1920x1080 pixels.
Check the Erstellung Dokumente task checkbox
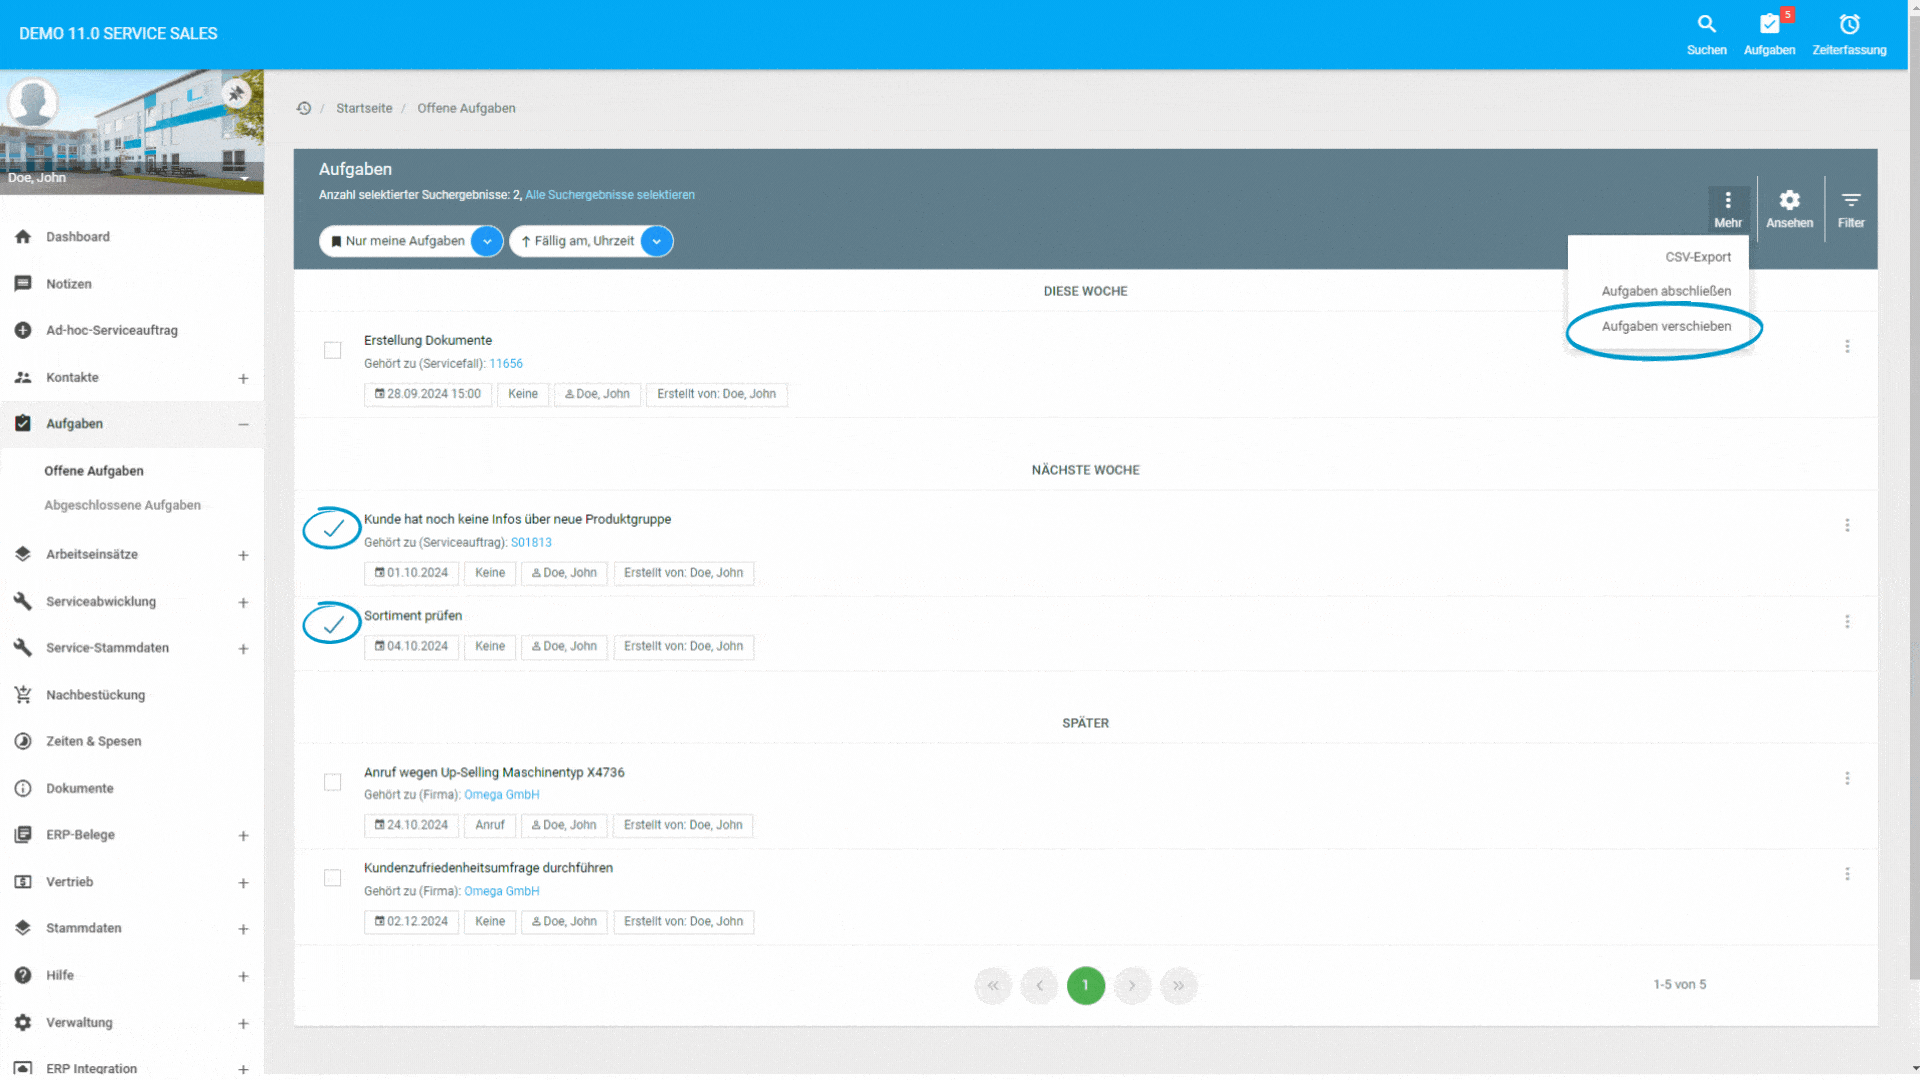tap(333, 350)
